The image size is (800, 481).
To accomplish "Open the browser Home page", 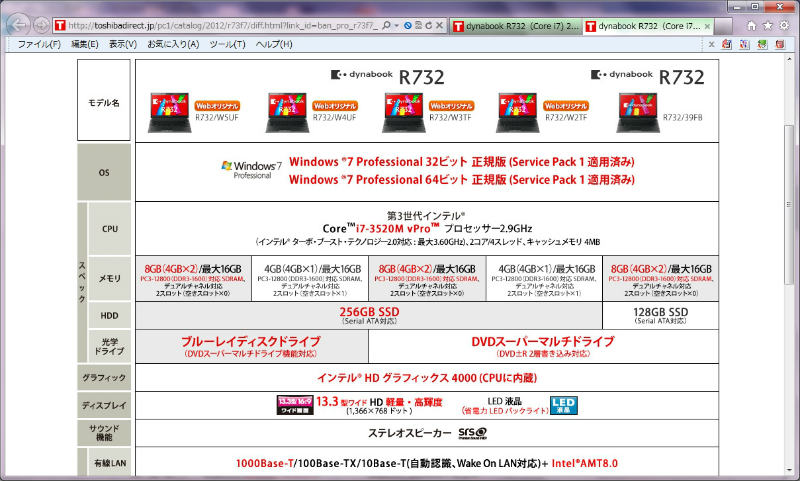I will [752, 26].
